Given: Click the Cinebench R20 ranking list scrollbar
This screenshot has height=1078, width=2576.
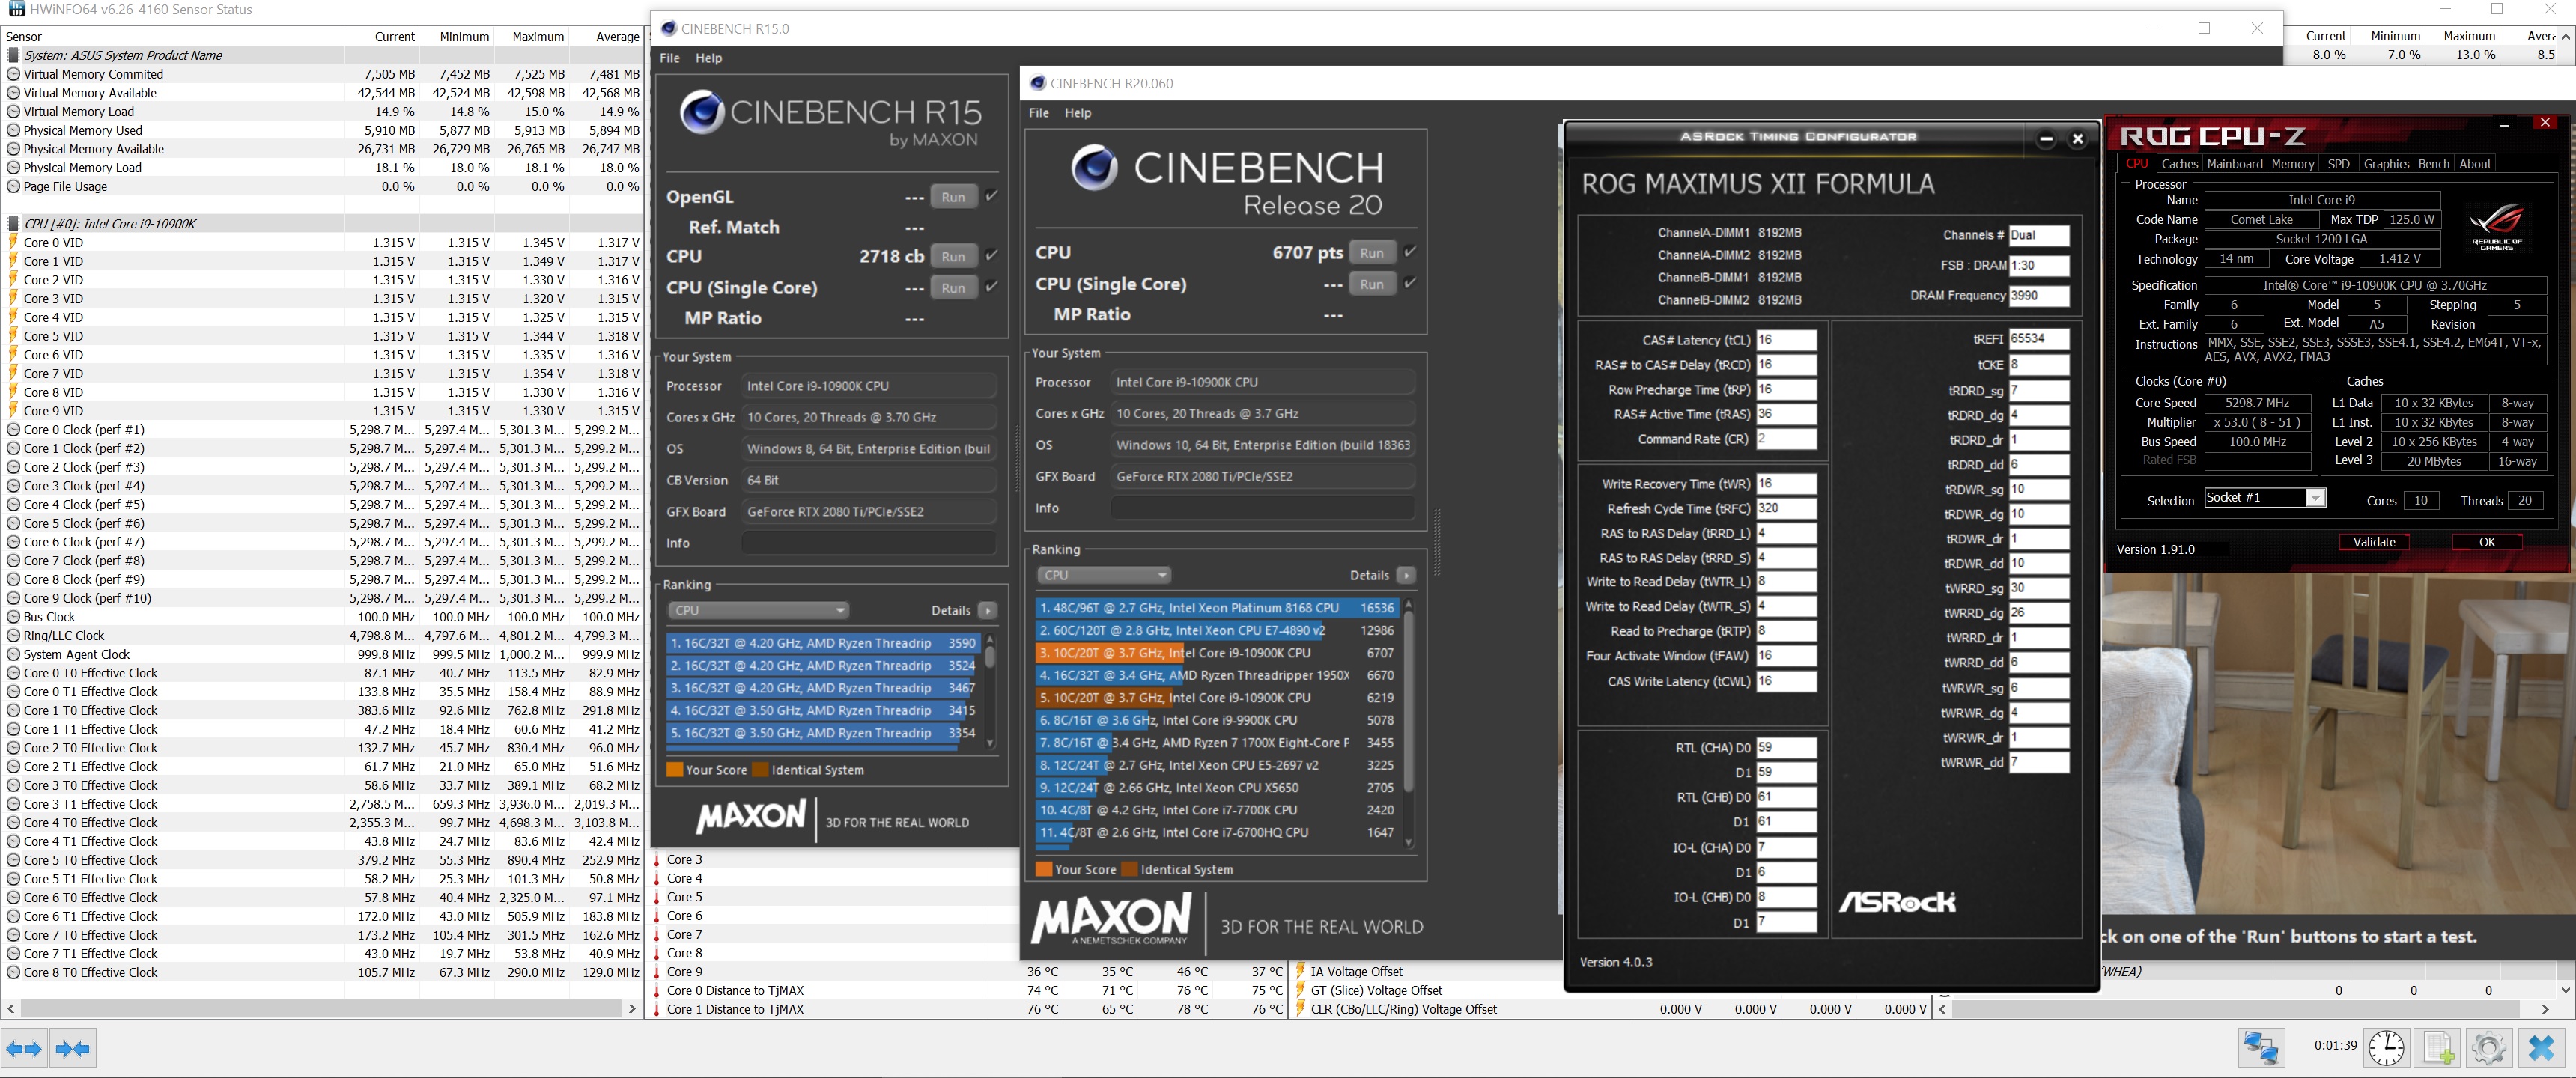Looking at the screenshot, I should [1409, 700].
